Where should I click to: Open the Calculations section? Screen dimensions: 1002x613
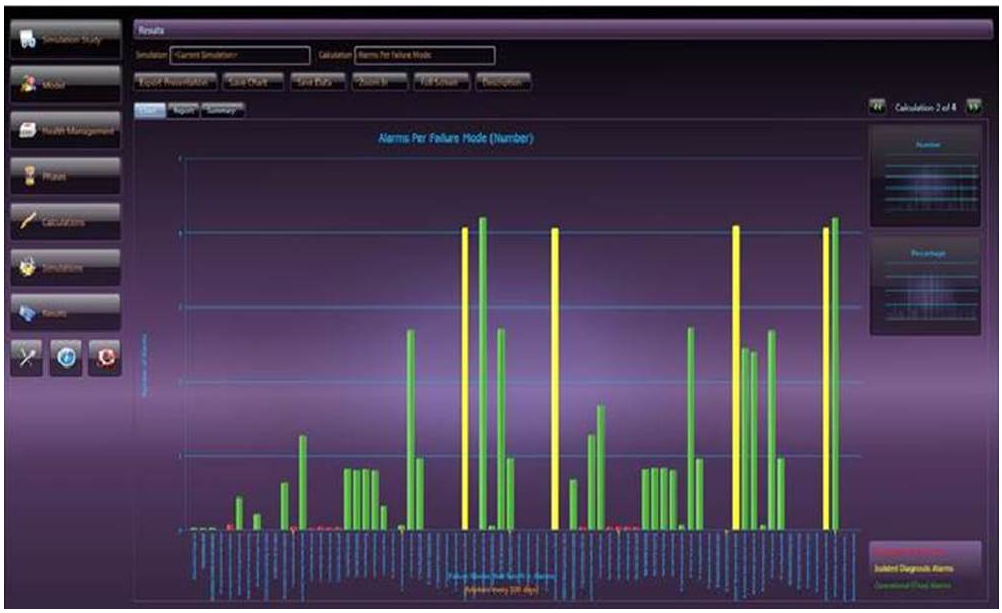[x=65, y=222]
